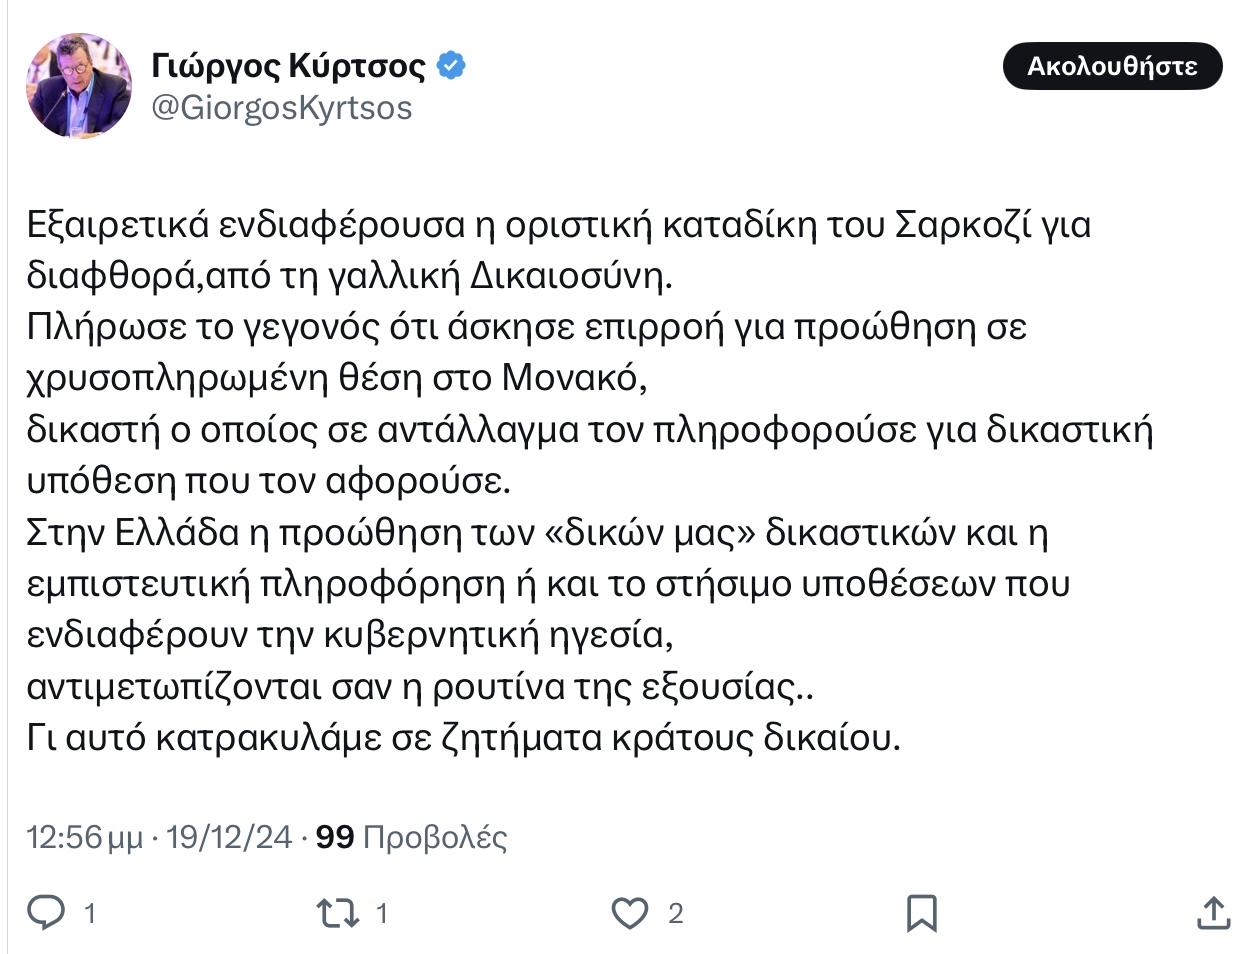Open the 12:56 μμ timestamp link
The height and width of the screenshot is (954, 1252).
point(84,837)
